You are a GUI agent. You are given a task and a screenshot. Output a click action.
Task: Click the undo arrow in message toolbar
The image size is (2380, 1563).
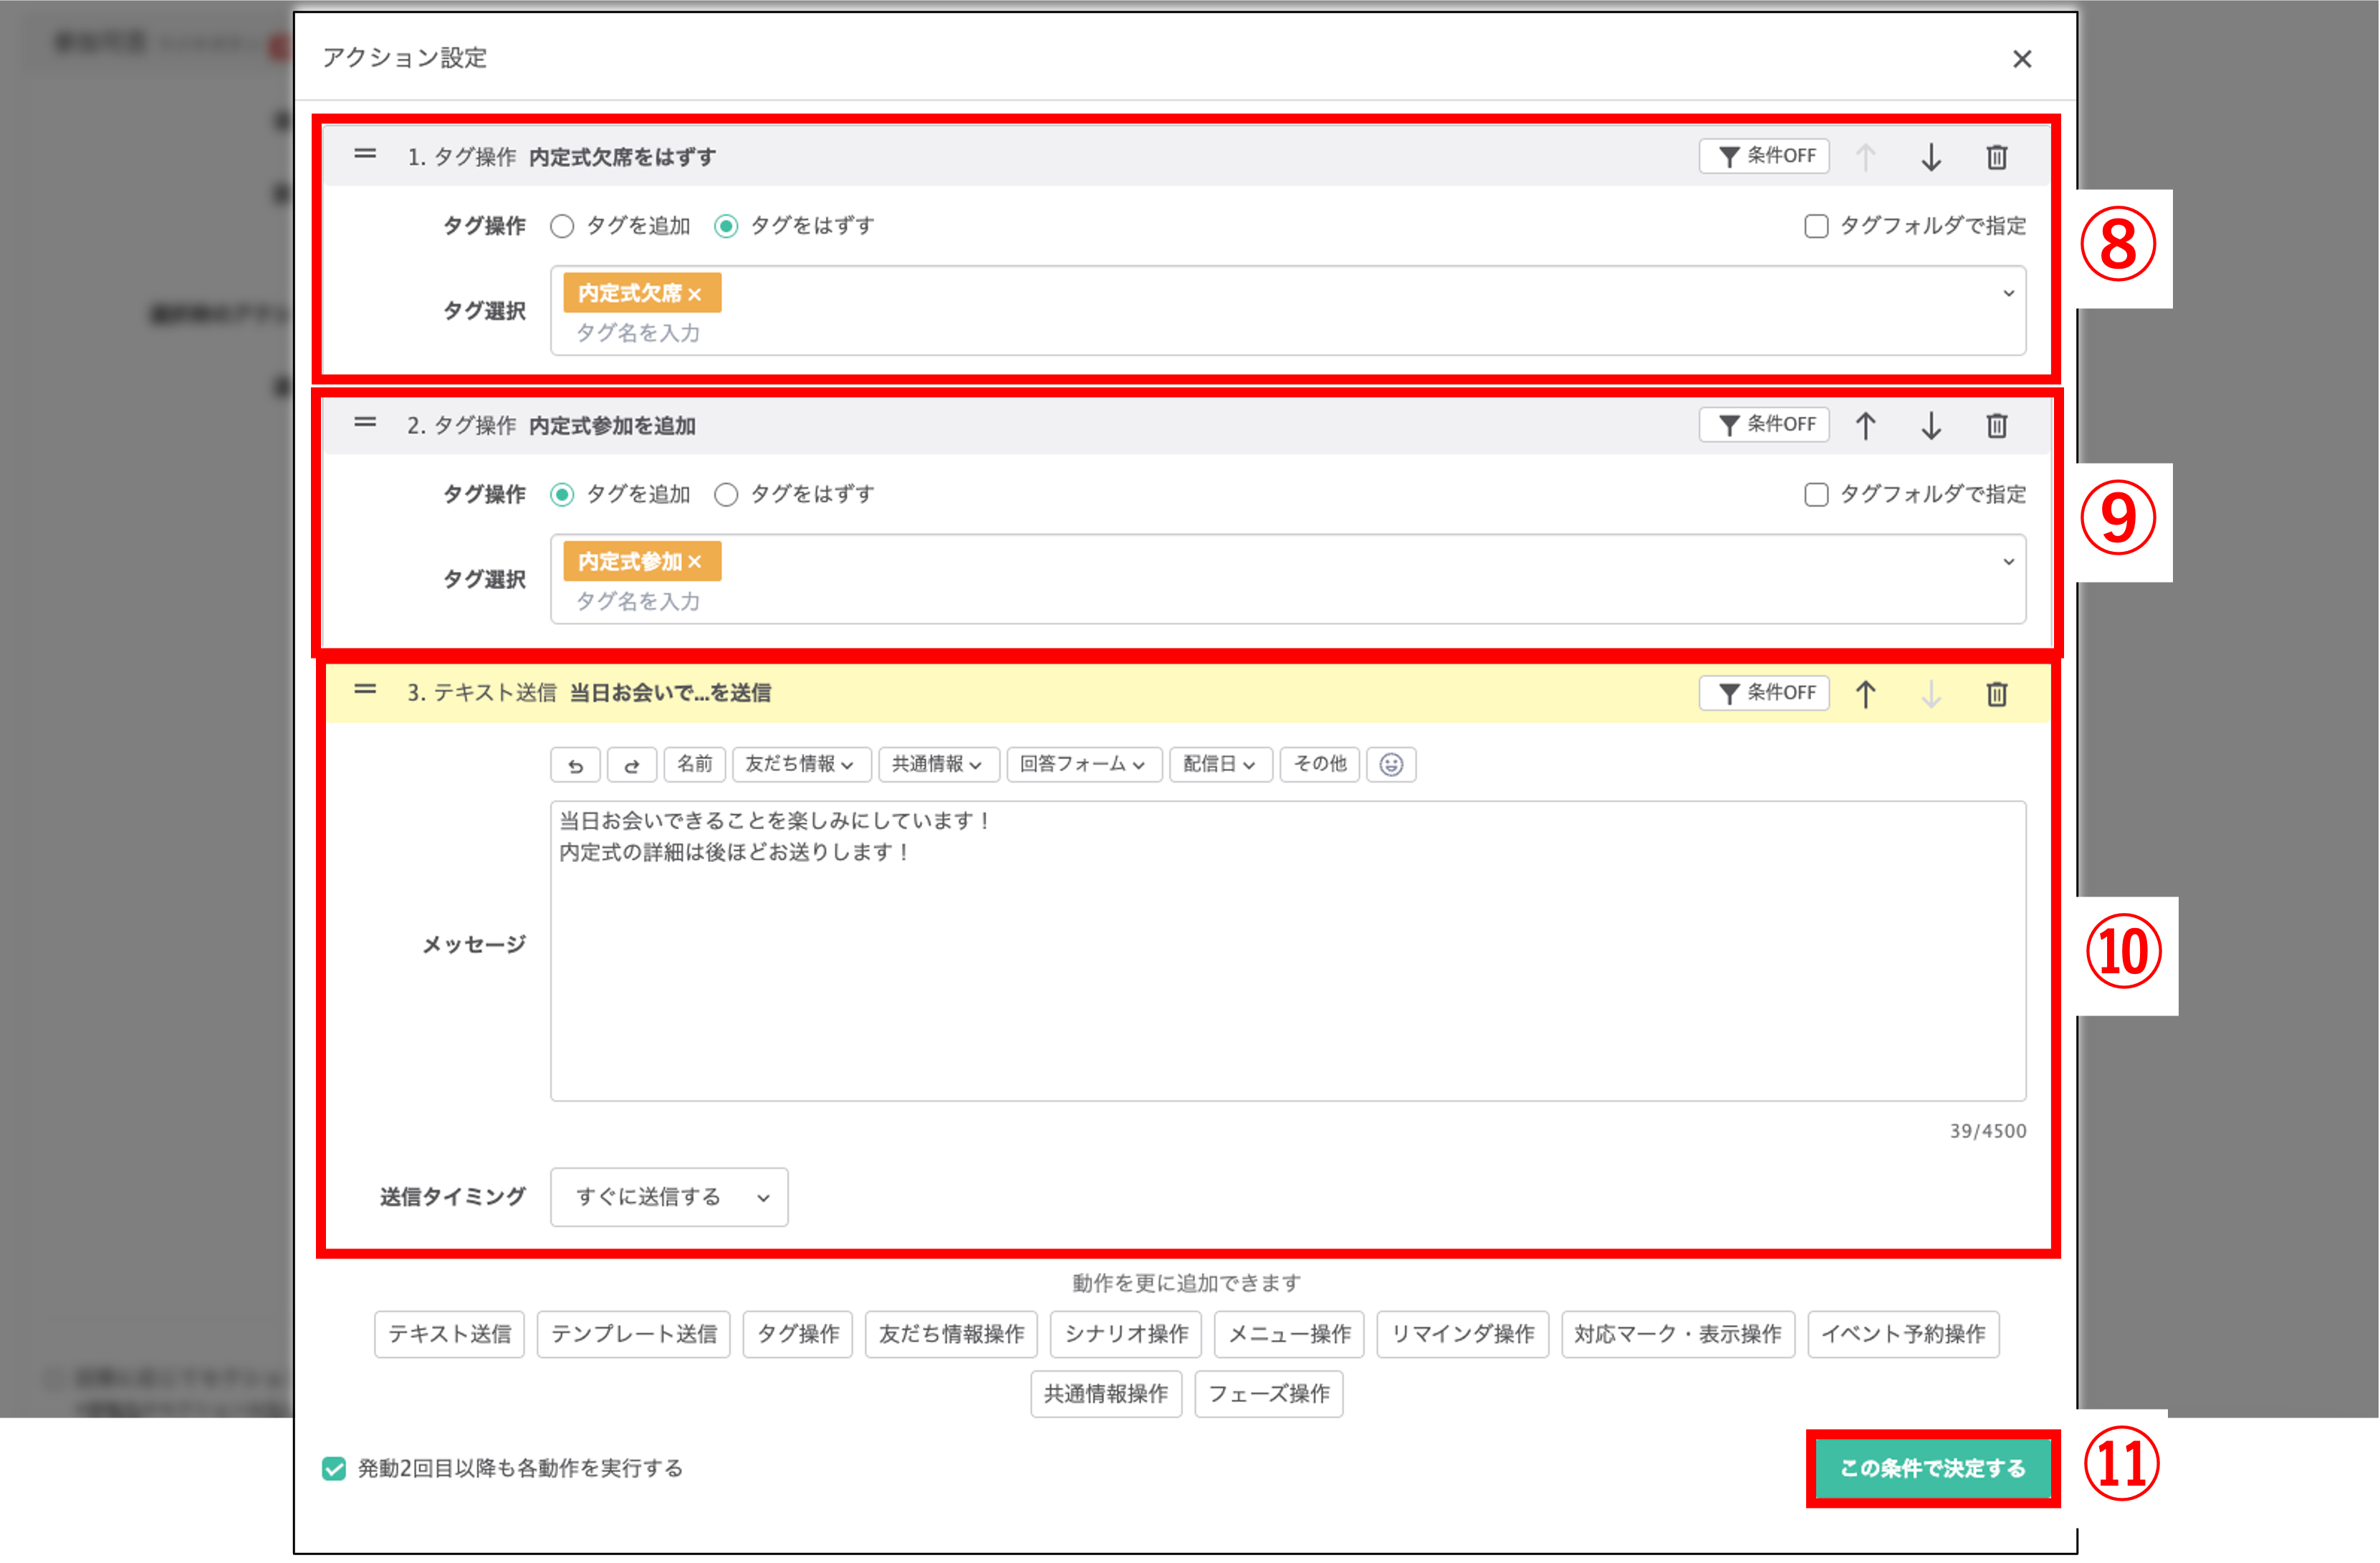575,765
